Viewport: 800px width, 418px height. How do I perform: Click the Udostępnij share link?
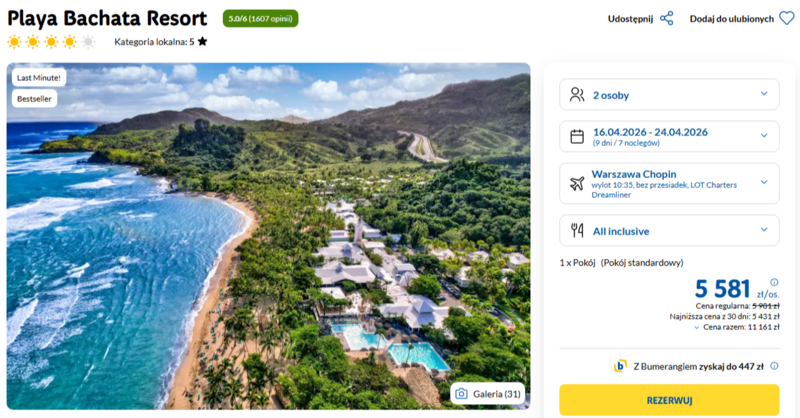click(x=630, y=18)
